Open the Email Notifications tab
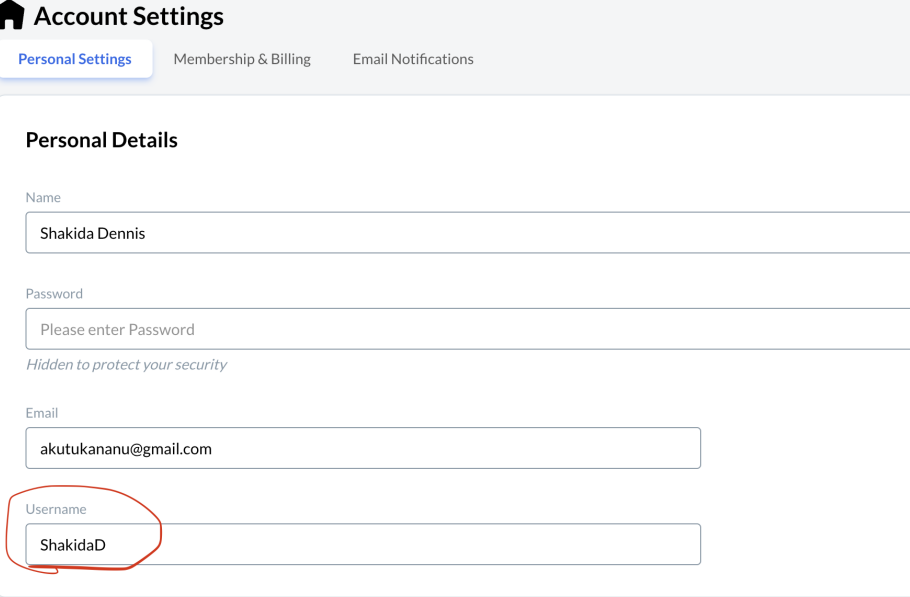910x597 pixels. [x=413, y=59]
